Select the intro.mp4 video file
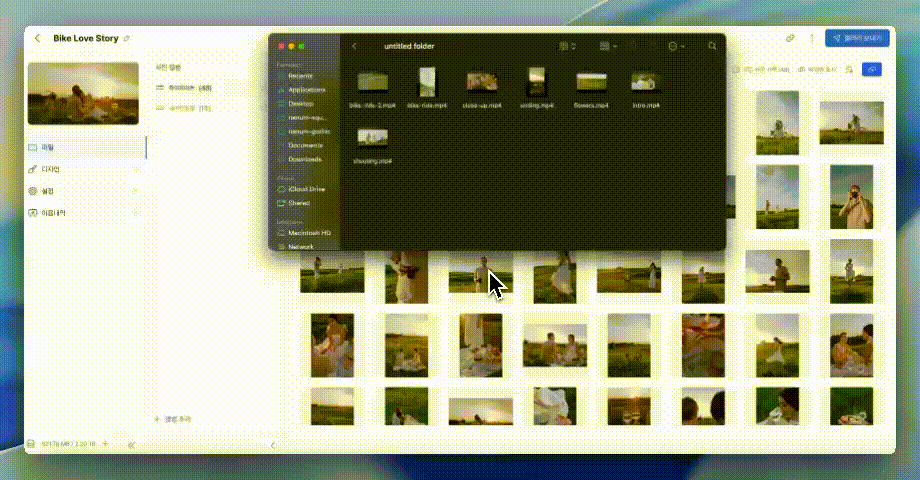 (x=645, y=84)
